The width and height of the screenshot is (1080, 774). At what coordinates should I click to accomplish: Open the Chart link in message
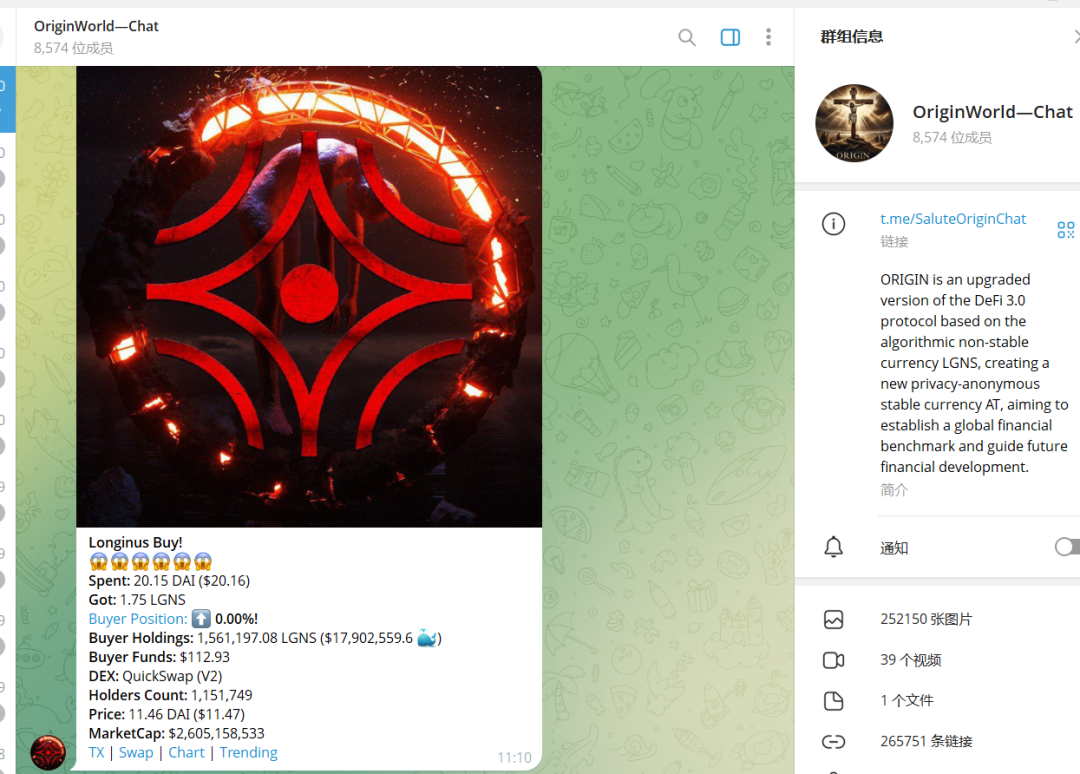186,753
